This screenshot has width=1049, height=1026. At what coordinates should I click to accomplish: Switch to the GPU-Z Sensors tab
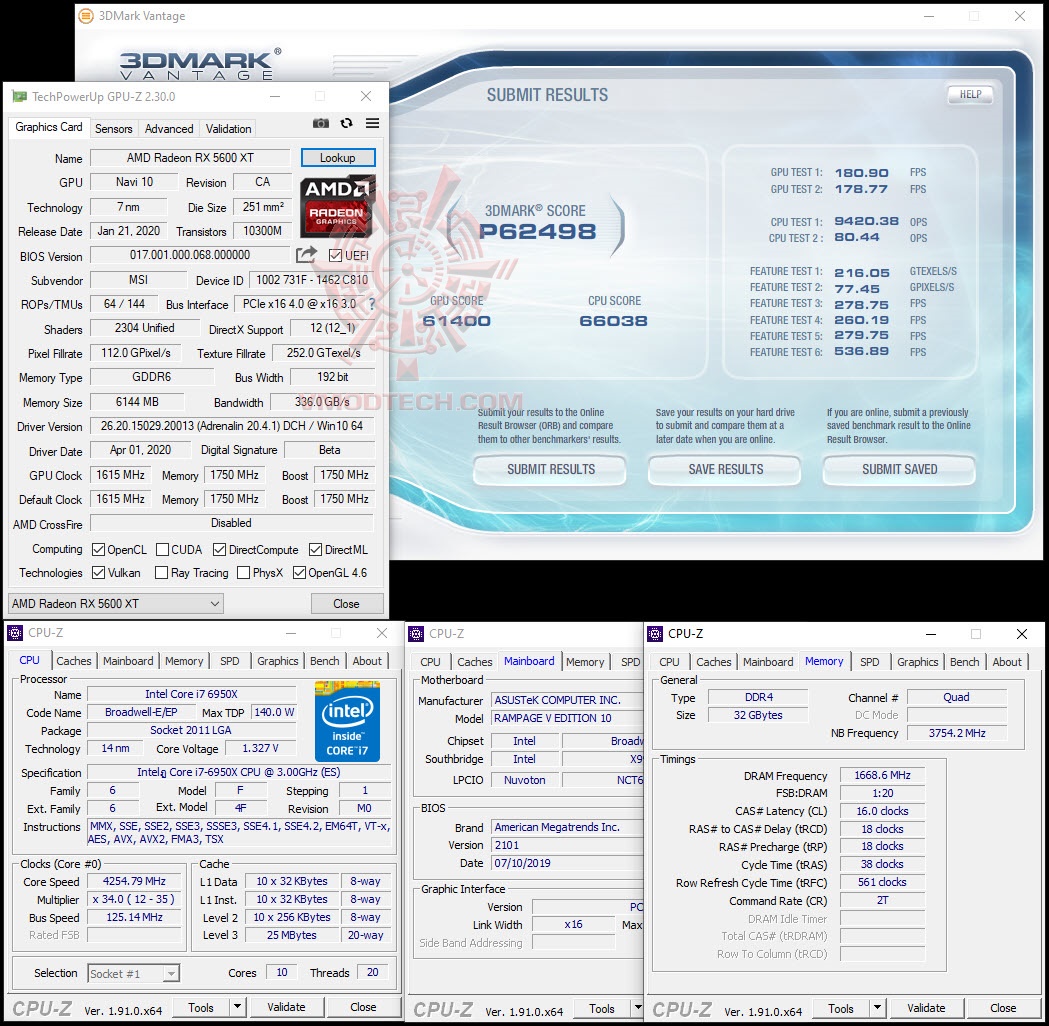[113, 128]
